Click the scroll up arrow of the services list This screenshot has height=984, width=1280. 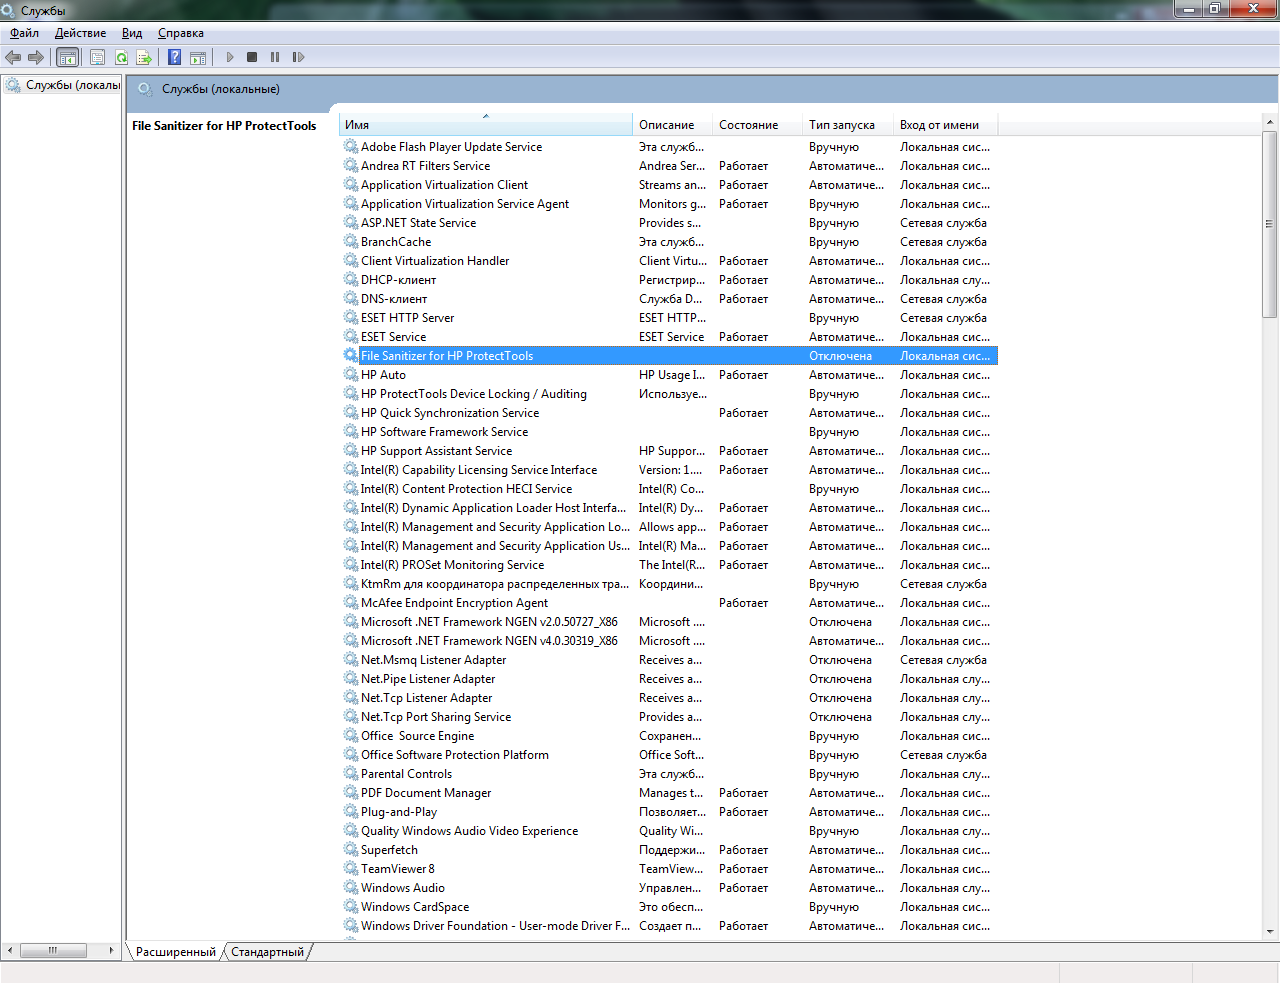(x=1270, y=122)
